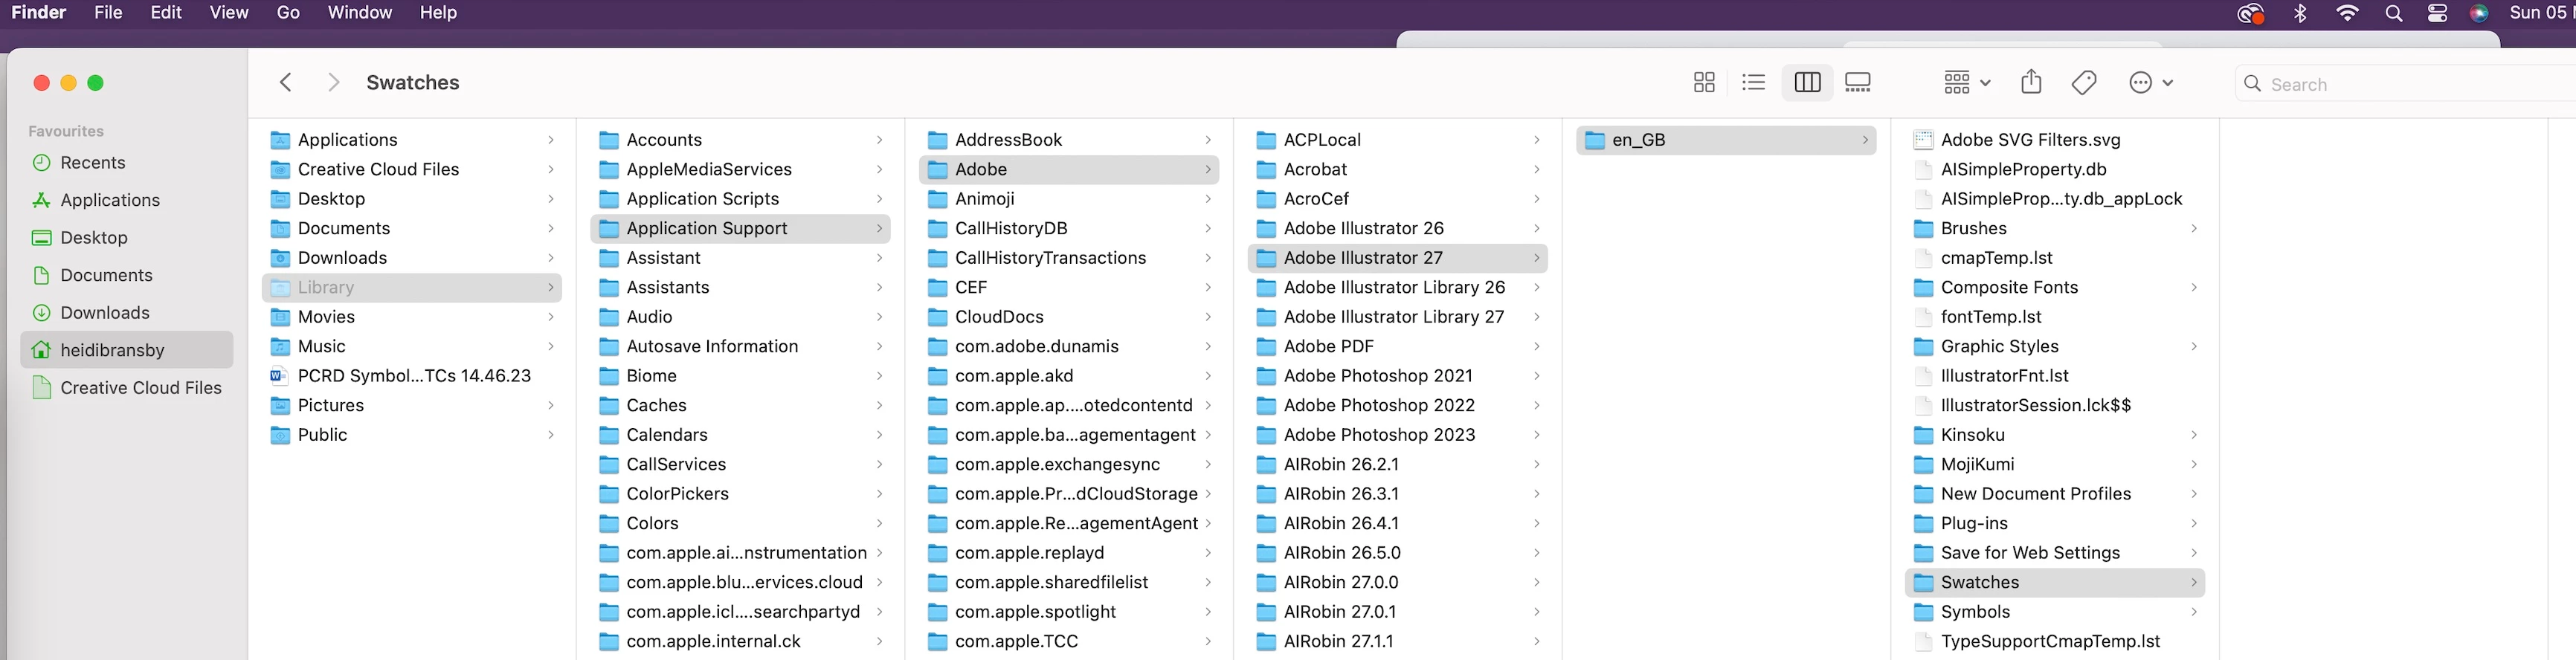Click the Spotlight search menu bar icon
The image size is (2576, 660).
pyautogui.click(x=2394, y=13)
